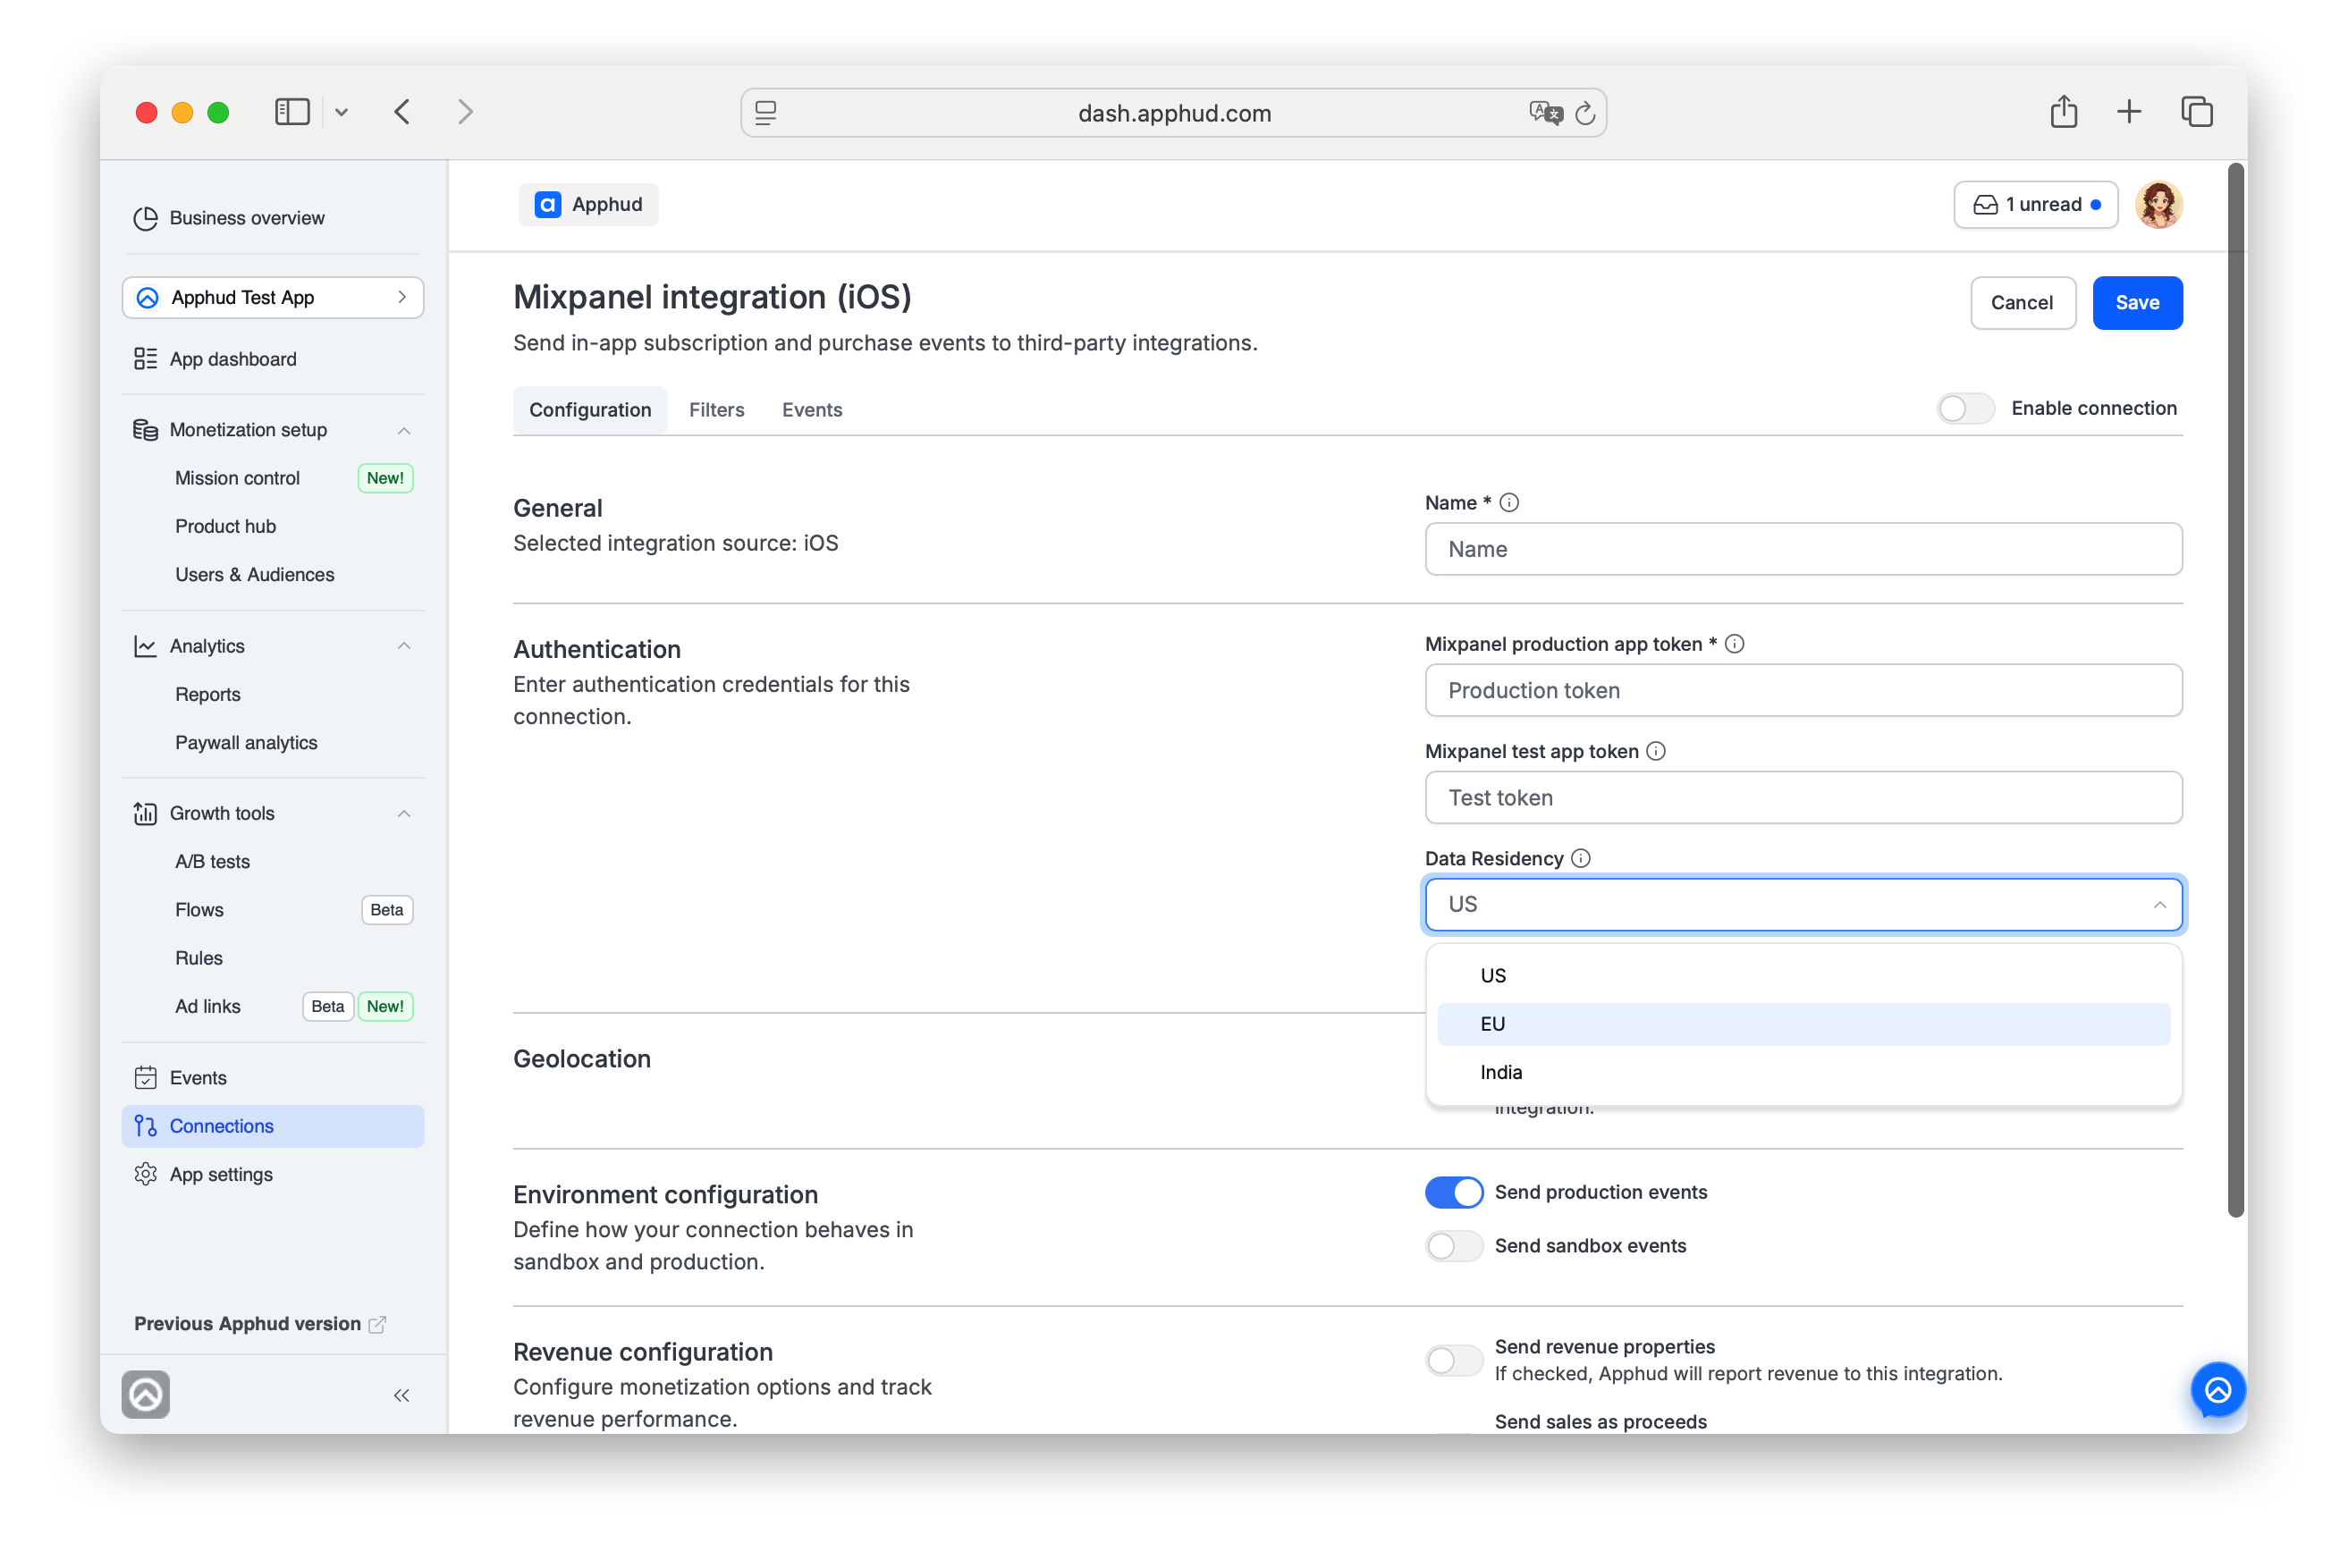
Task: Click the Save button
Action: tap(2137, 303)
